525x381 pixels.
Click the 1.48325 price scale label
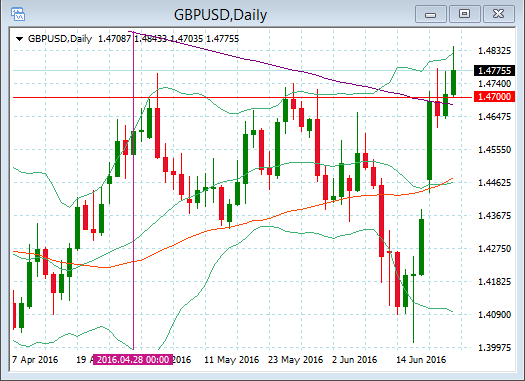tap(495, 51)
